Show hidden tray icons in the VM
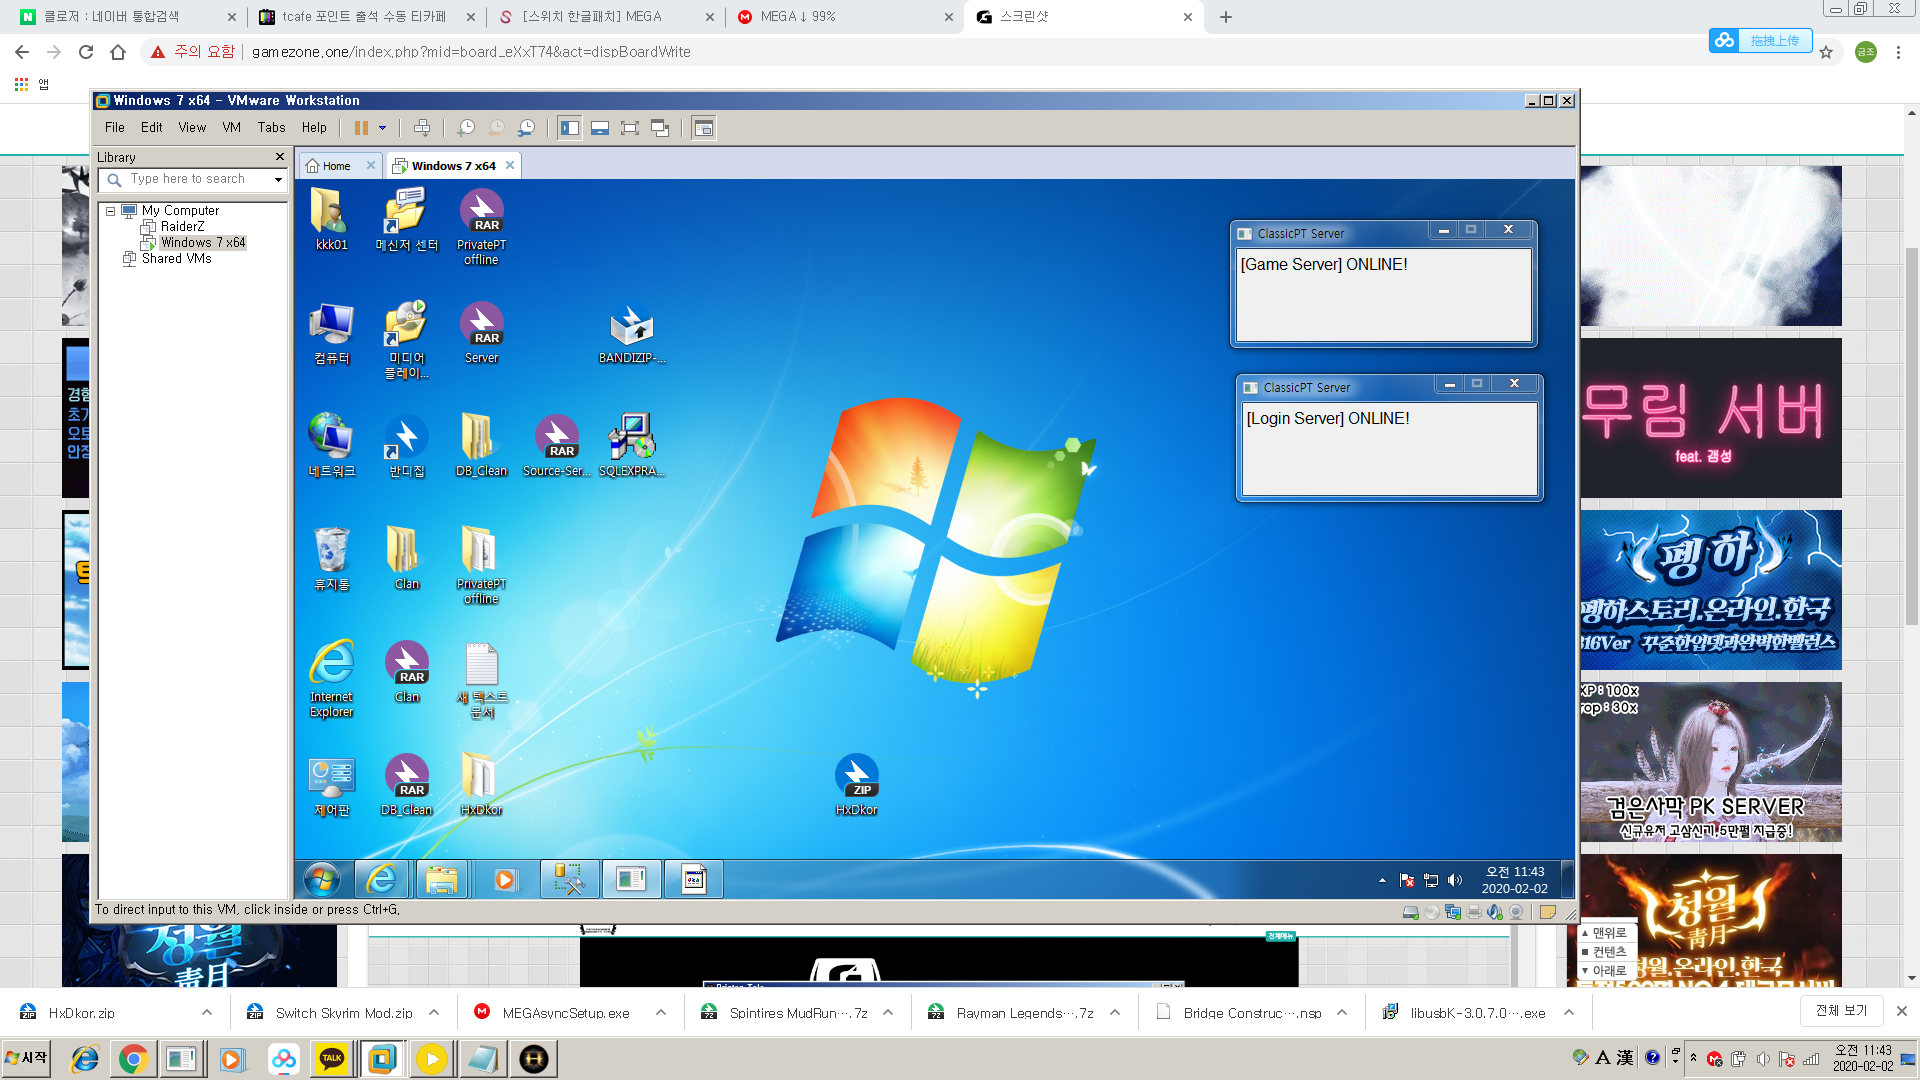 1382,880
